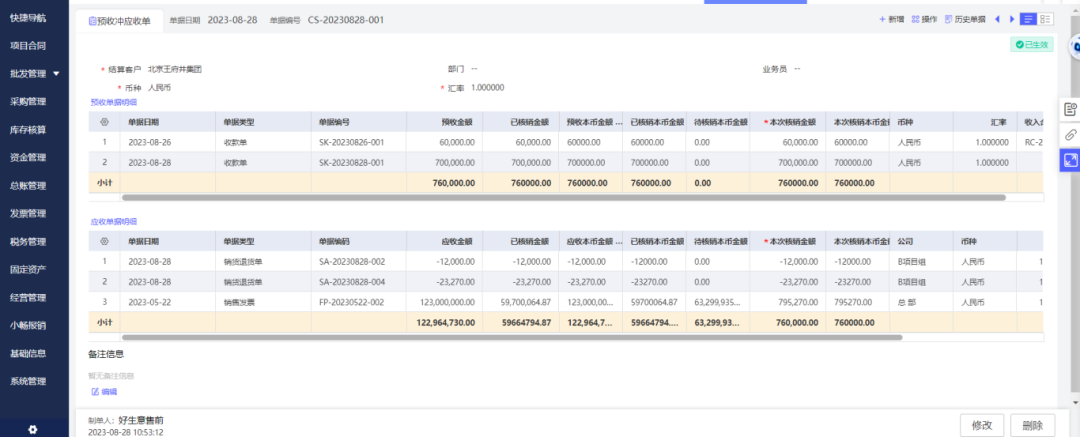Click 预收单据明细 section heading
1080x437 pixels.
coord(114,102)
